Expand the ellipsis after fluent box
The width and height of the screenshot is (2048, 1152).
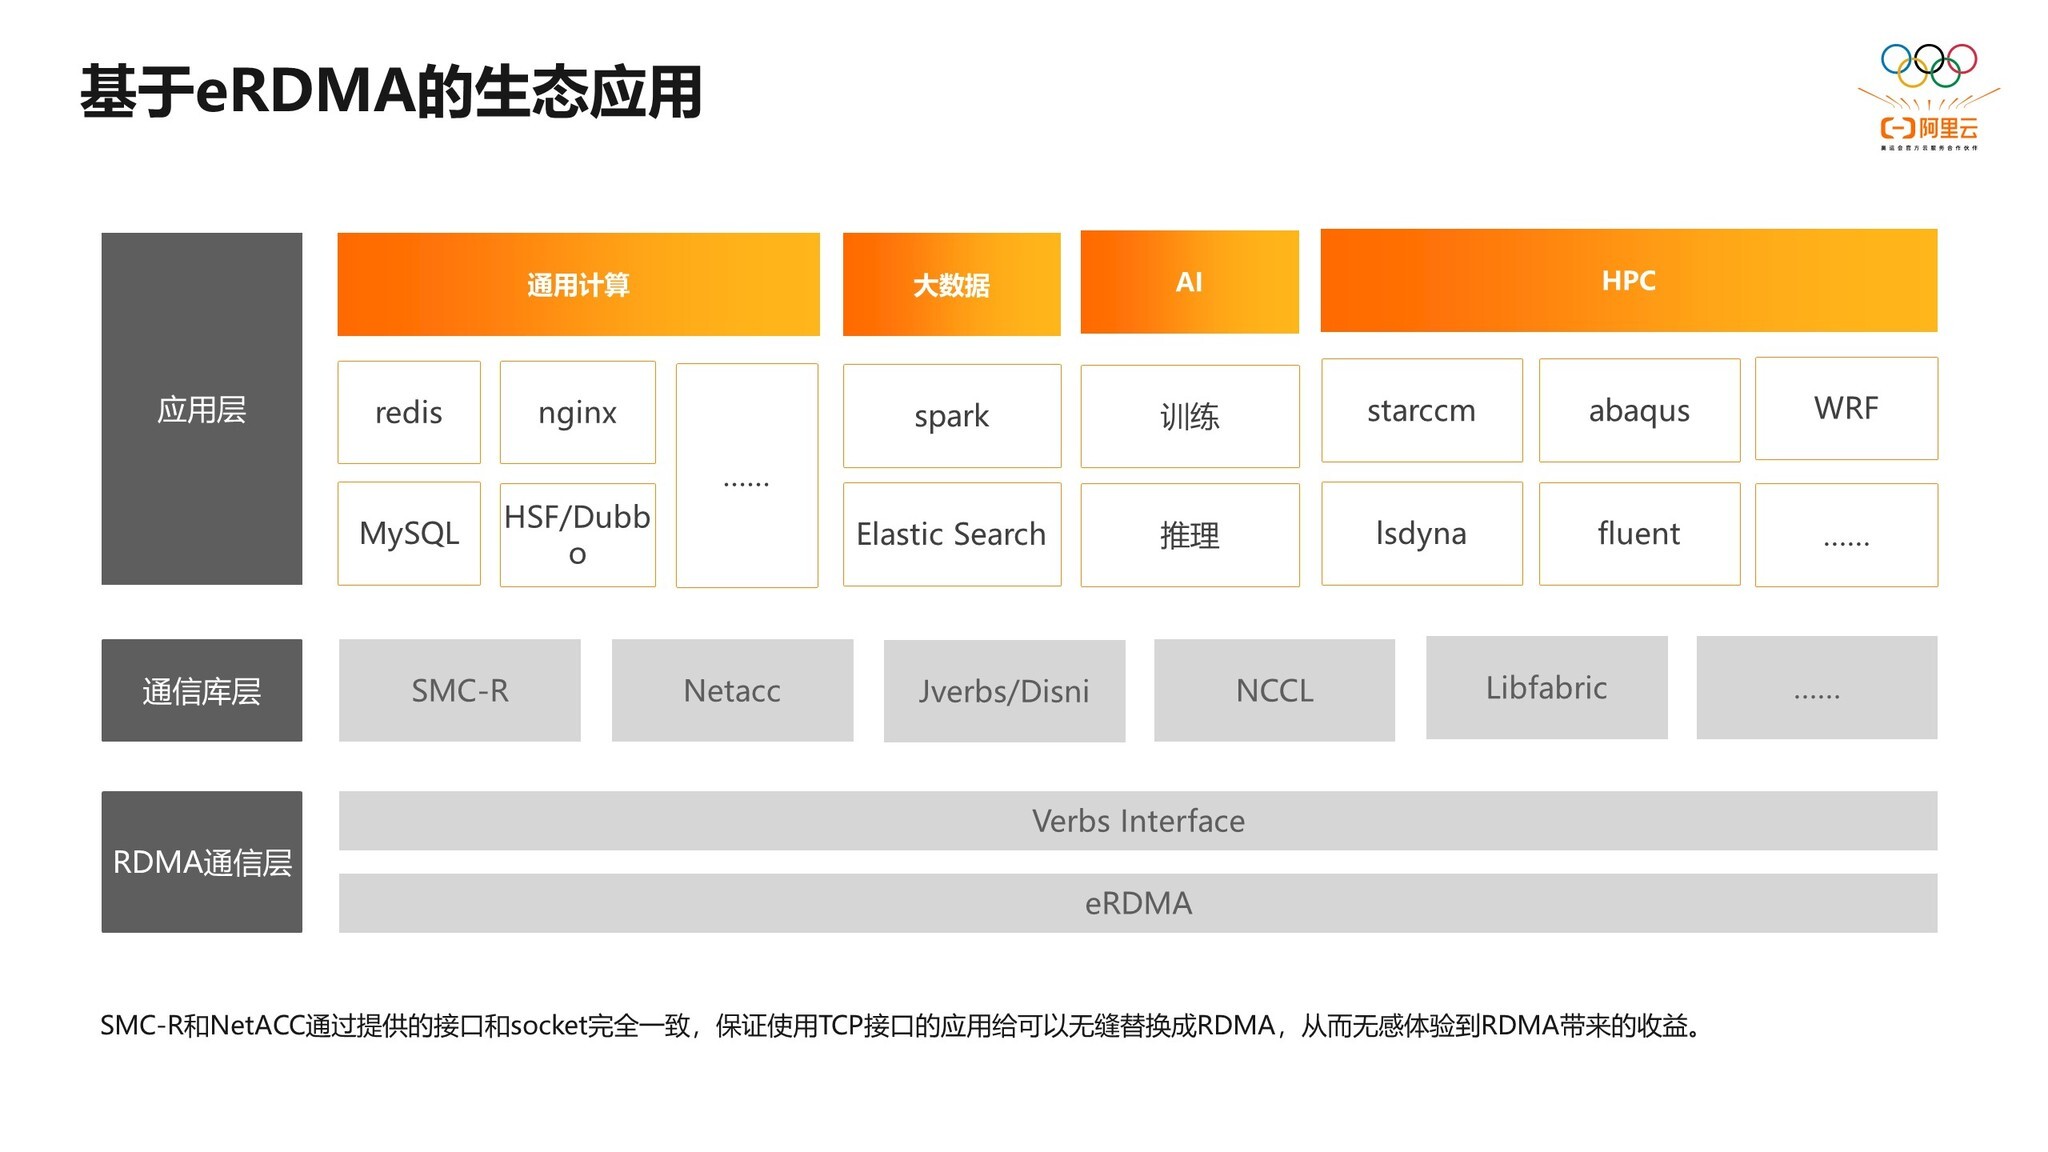pos(1845,534)
